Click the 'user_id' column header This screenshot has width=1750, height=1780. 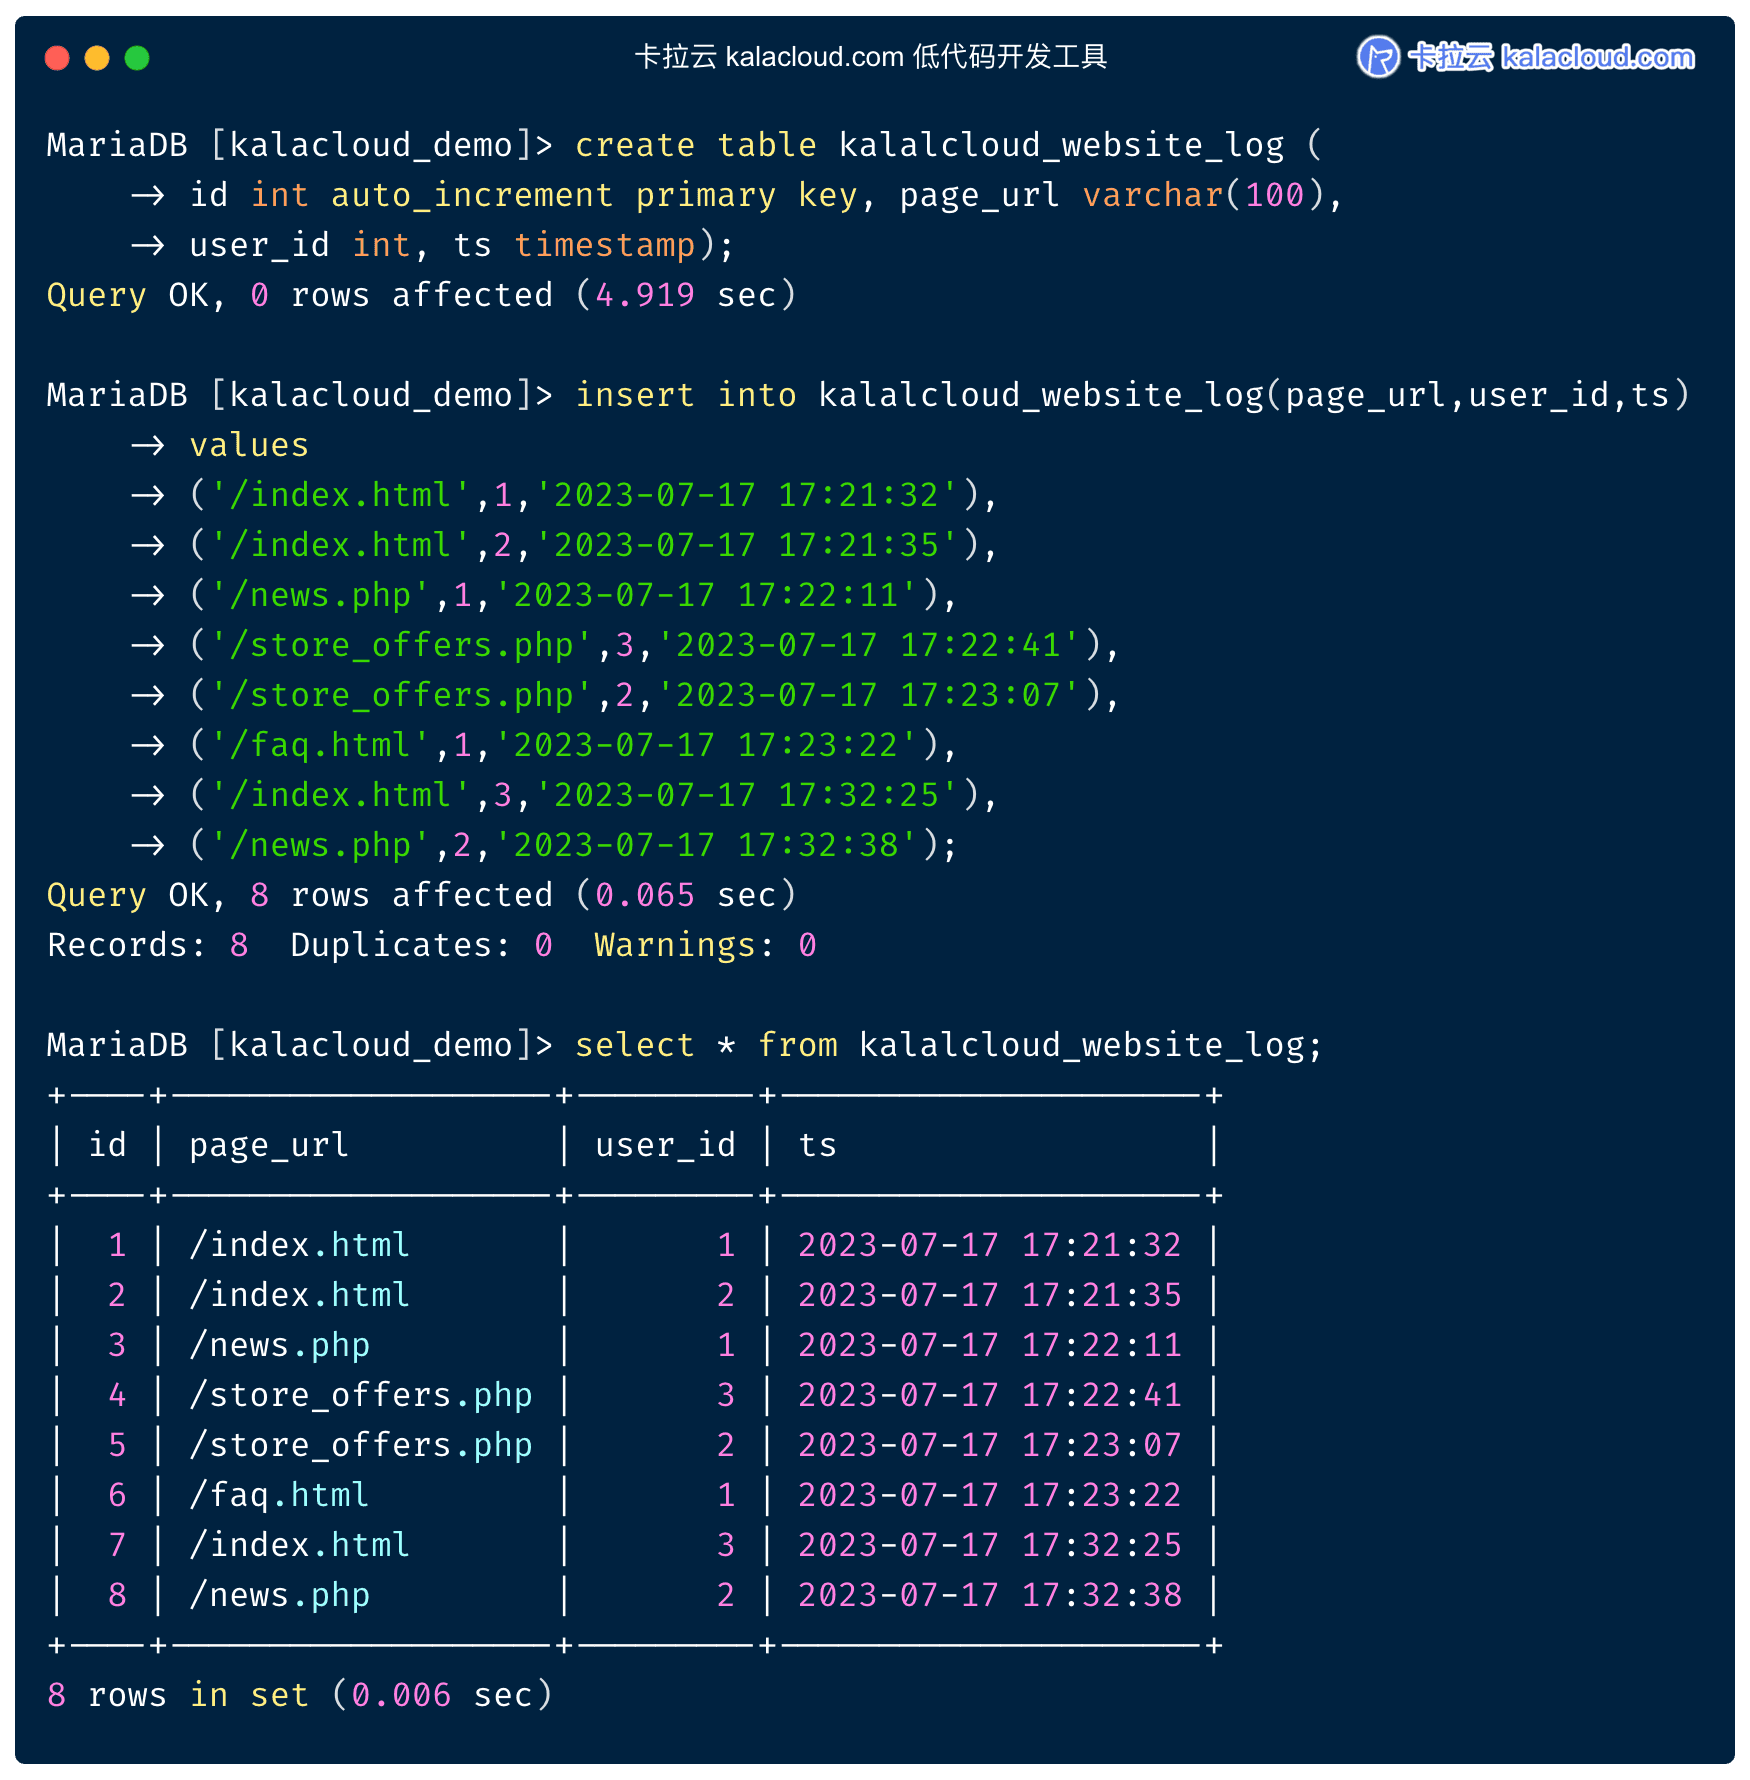point(665,1145)
